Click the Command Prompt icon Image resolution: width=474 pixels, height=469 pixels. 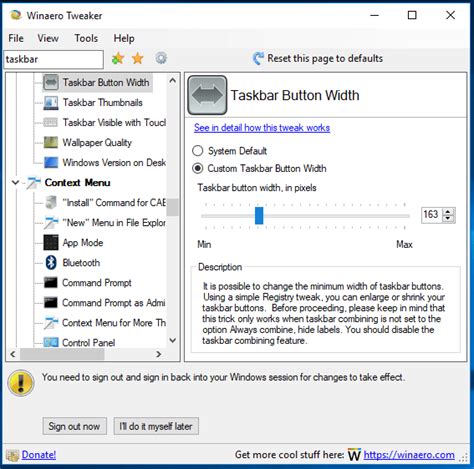tap(51, 283)
